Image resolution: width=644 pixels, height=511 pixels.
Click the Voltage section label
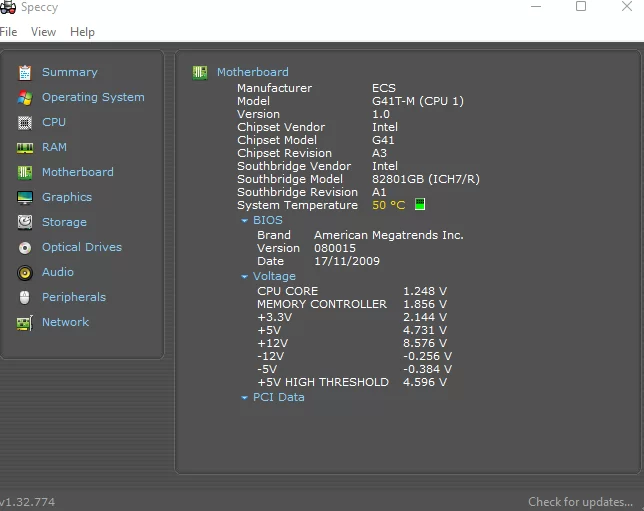274,276
